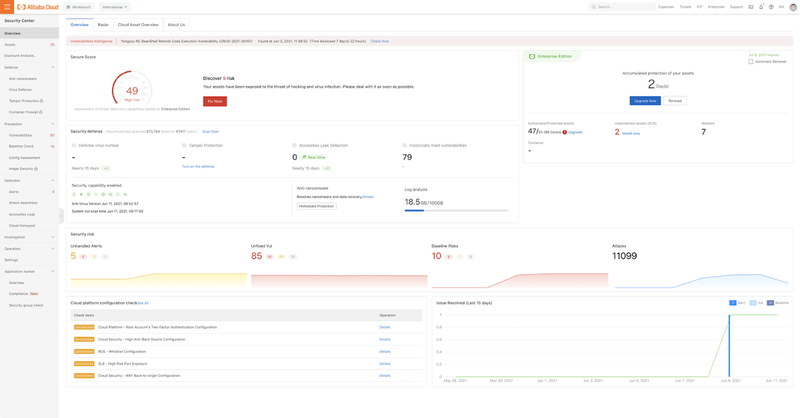The image size is (800, 418).
Task: Open the user avatar menu
Action: (x=793, y=7)
